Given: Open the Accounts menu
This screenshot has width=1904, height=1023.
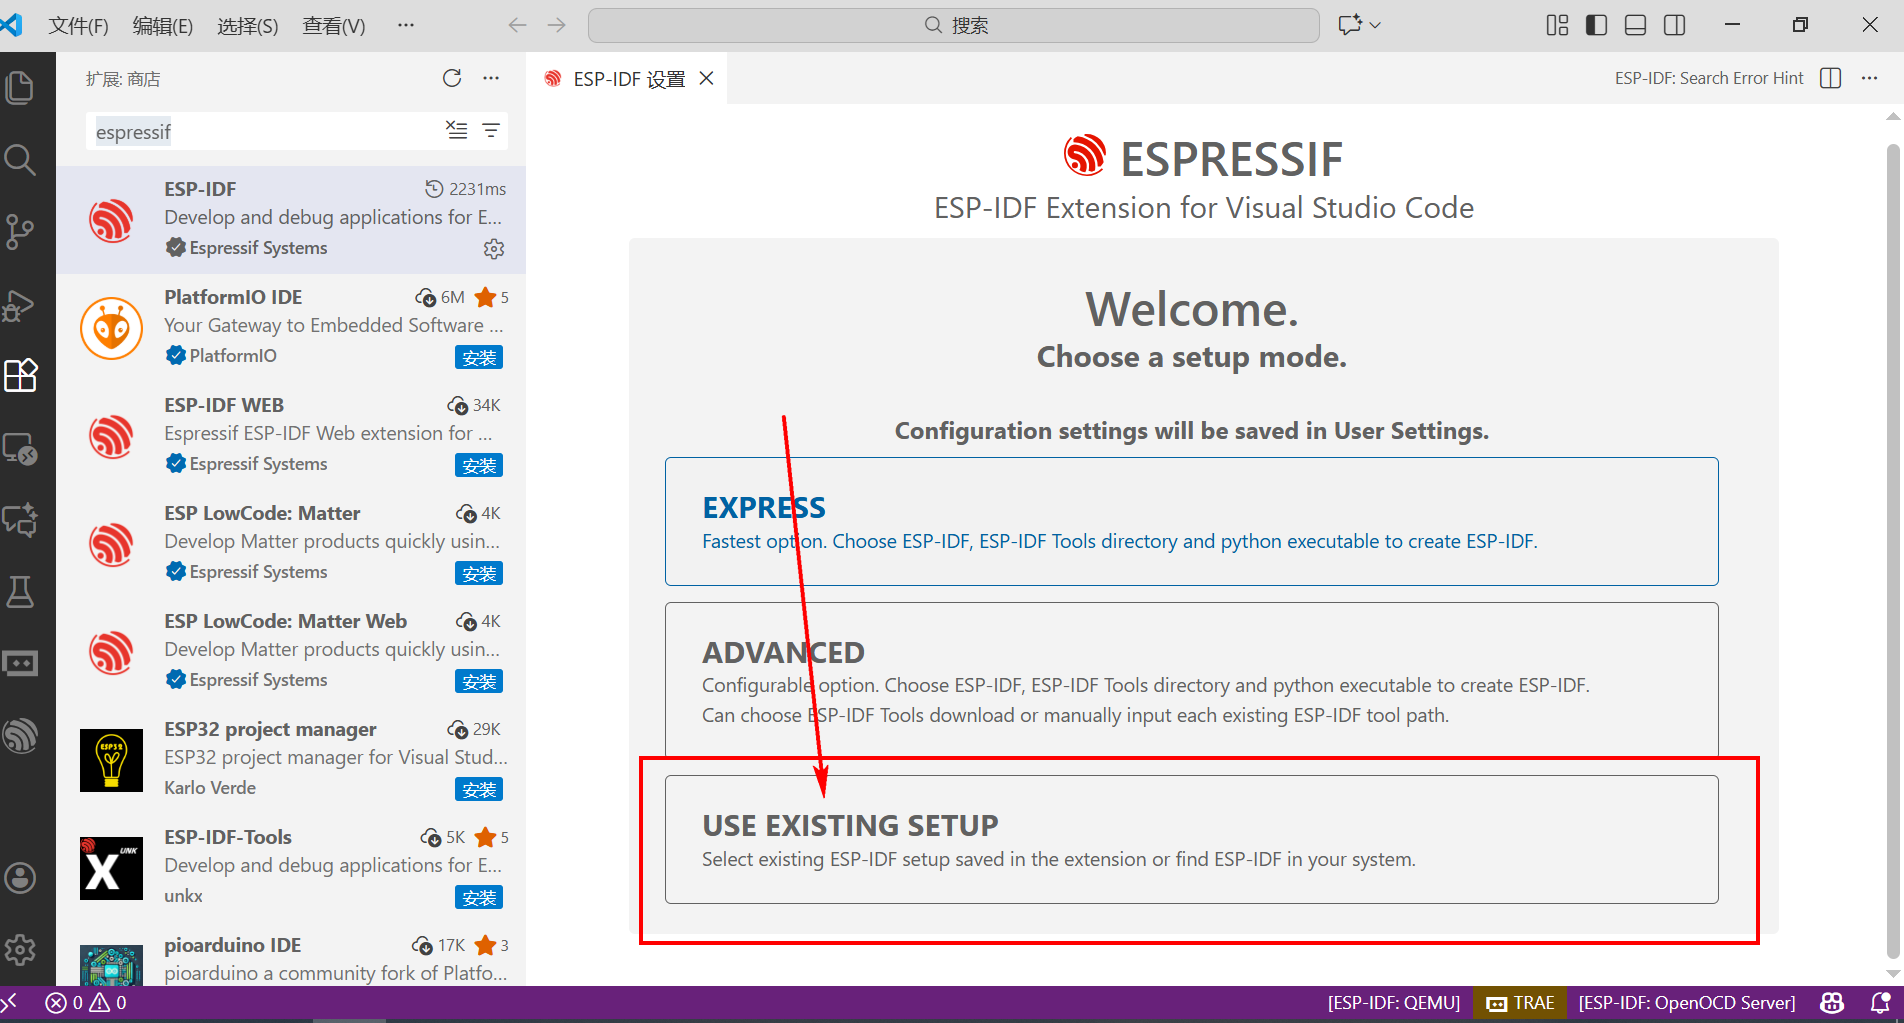Looking at the screenshot, I should pos(20,878).
